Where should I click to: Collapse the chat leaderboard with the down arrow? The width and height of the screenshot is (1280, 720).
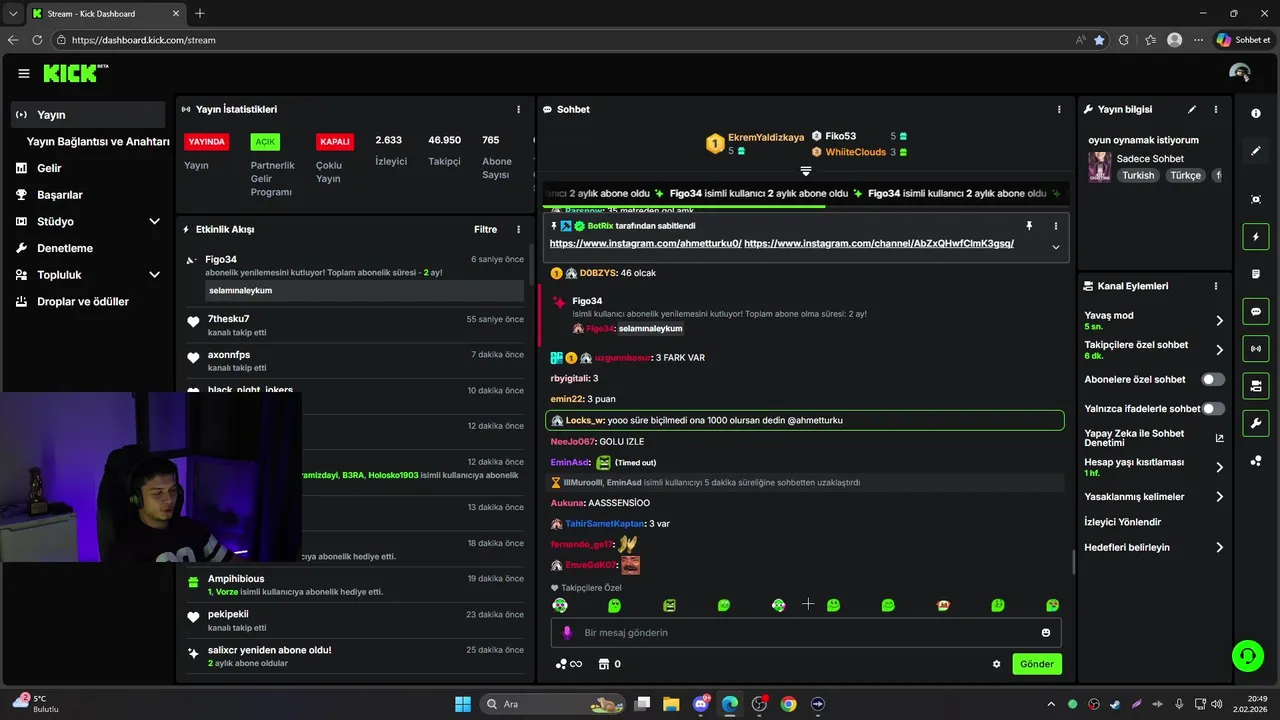click(806, 171)
